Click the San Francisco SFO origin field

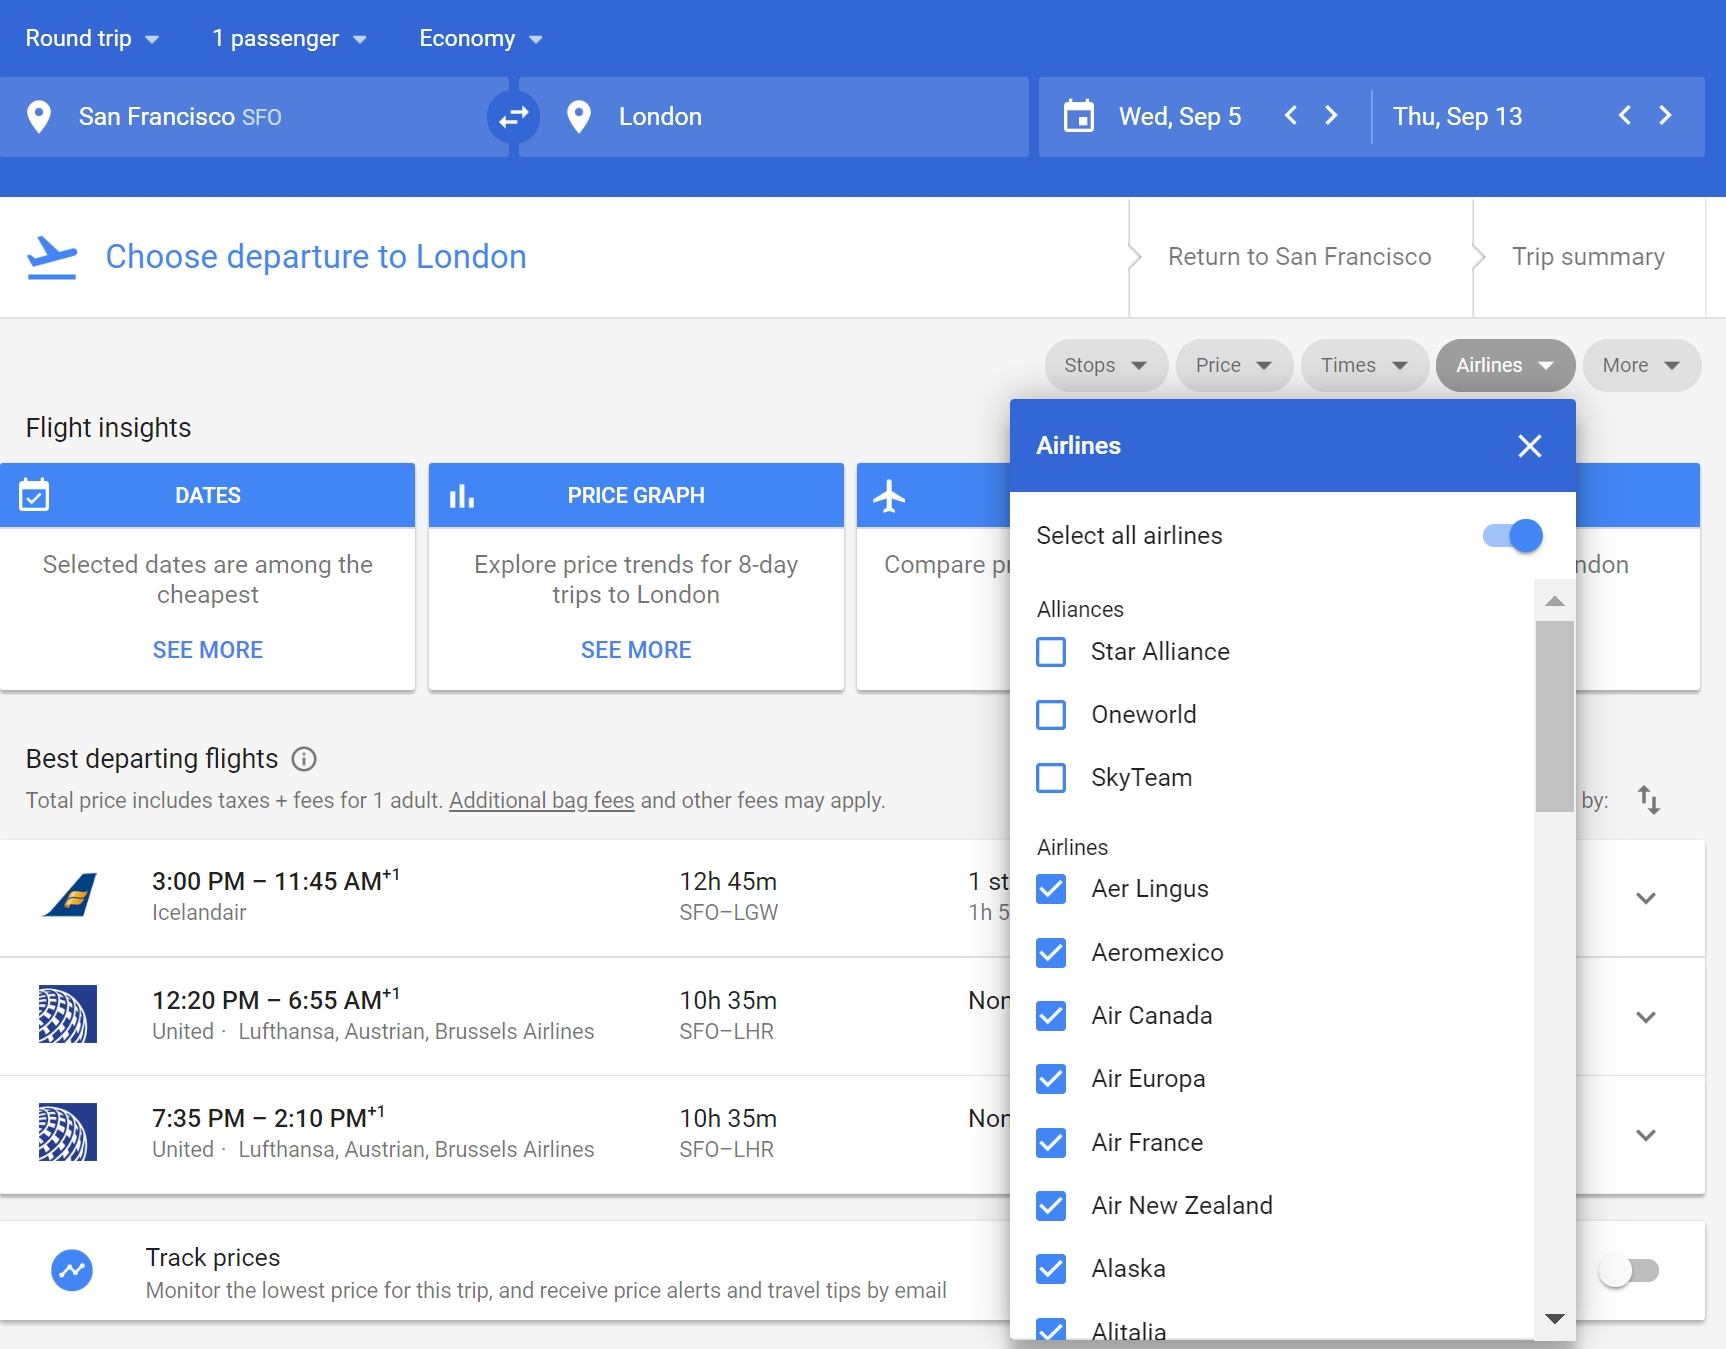254,117
